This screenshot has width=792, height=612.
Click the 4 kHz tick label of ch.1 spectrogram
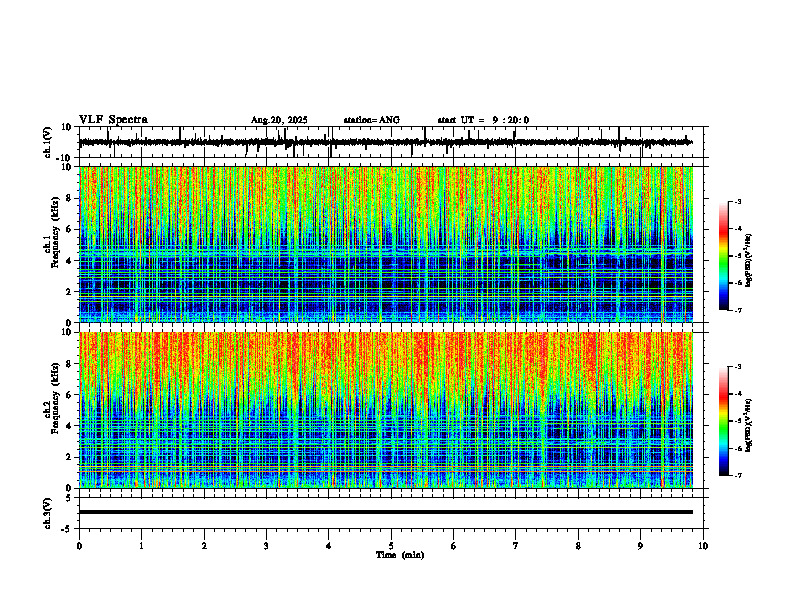point(69,261)
